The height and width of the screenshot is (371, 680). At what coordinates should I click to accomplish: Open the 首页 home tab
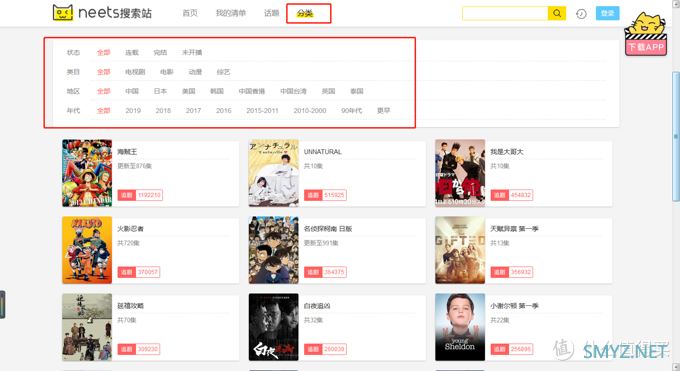tap(190, 13)
